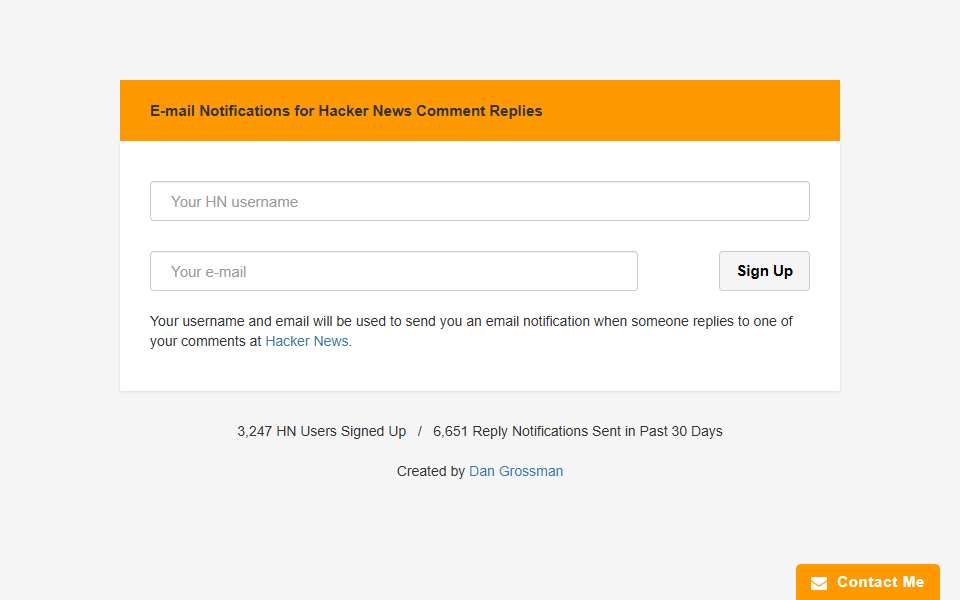Click the Sign Up button
The image size is (960, 600).
[x=764, y=271]
